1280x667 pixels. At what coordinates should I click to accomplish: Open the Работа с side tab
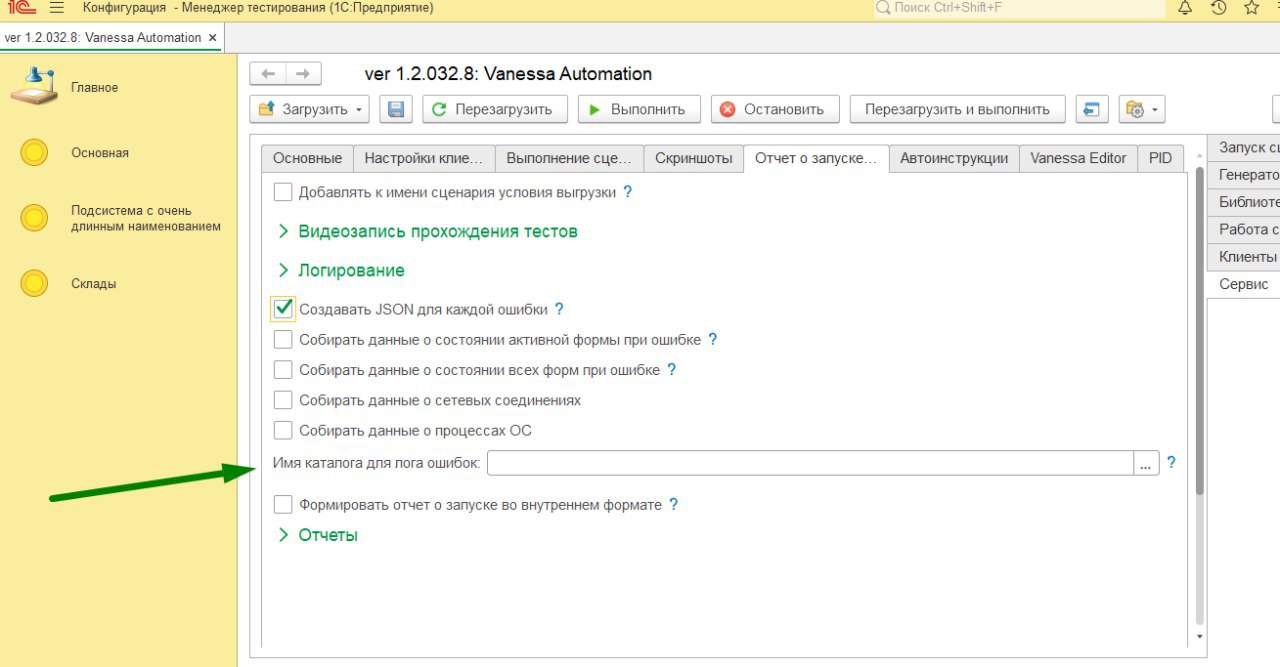(x=1245, y=230)
